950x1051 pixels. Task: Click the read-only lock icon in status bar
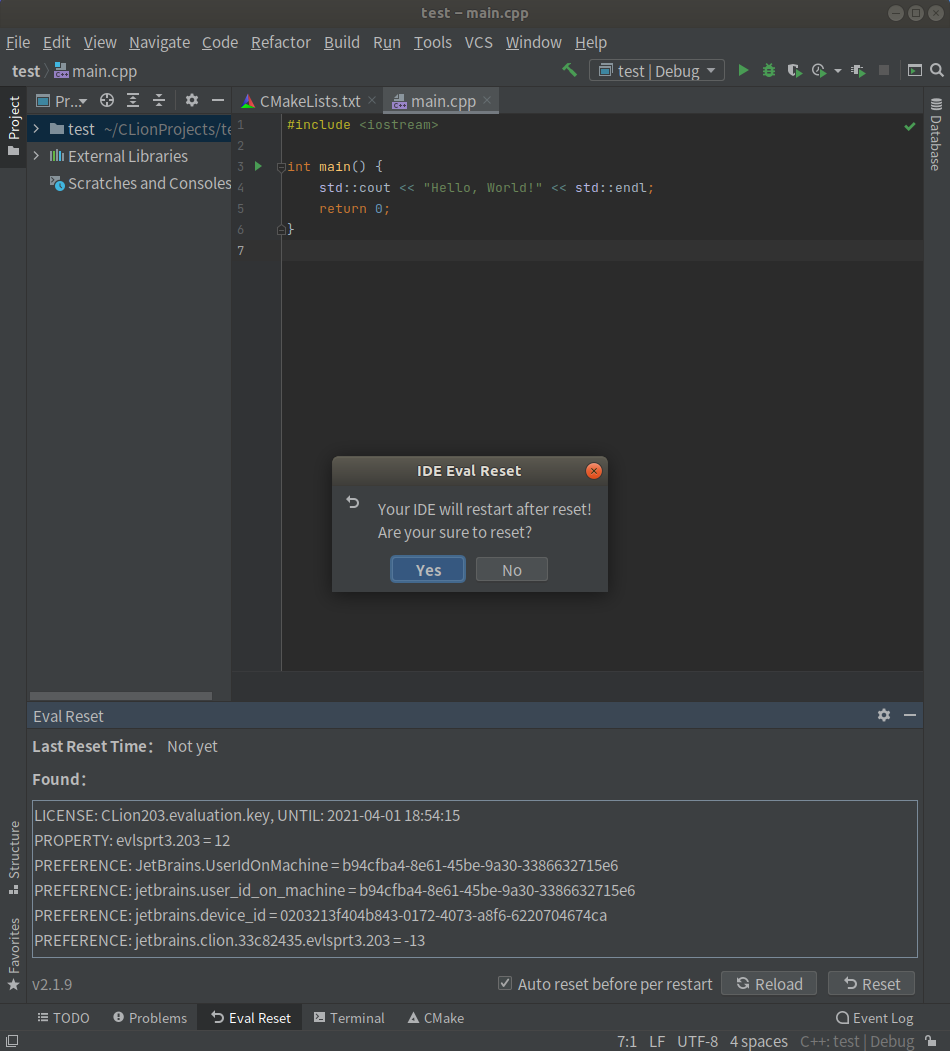931,1041
